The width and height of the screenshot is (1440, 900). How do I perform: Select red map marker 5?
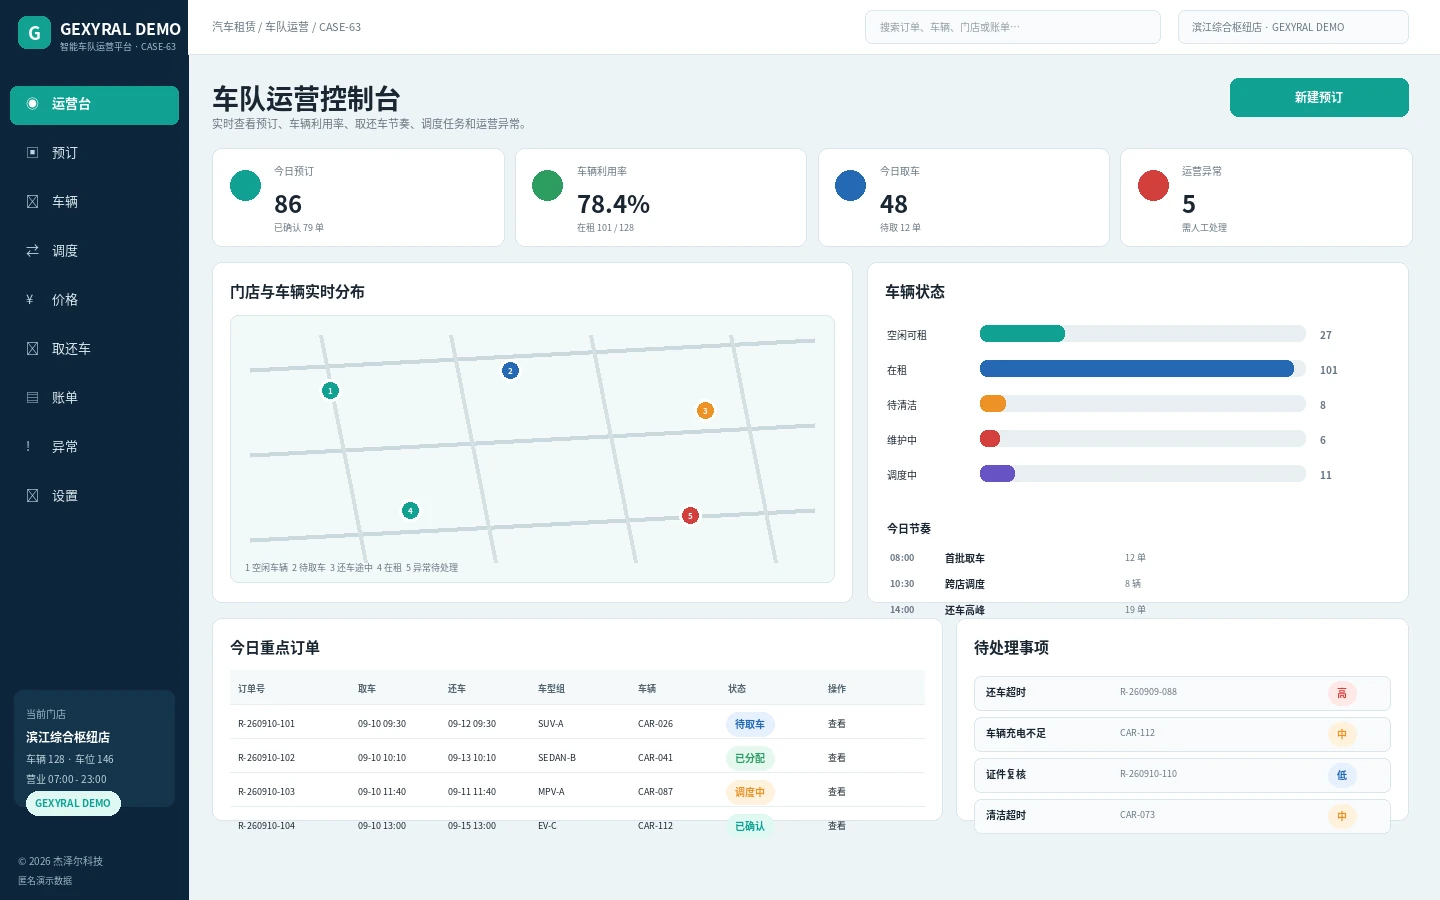[690, 516]
